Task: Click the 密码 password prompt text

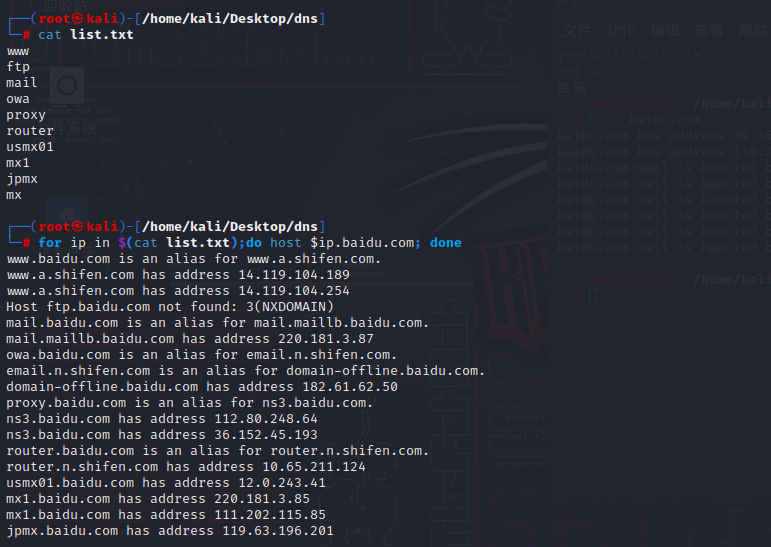Action: pos(572,87)
